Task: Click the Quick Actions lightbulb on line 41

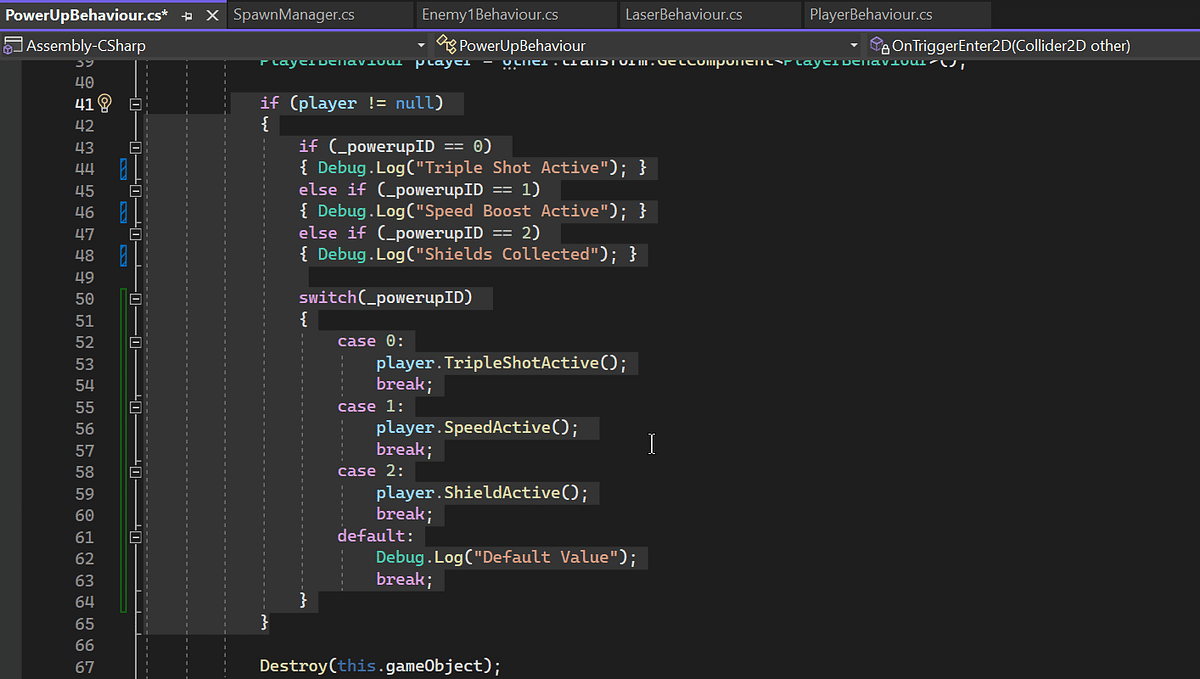Action: pyautogui.click(x=104, y=103)
